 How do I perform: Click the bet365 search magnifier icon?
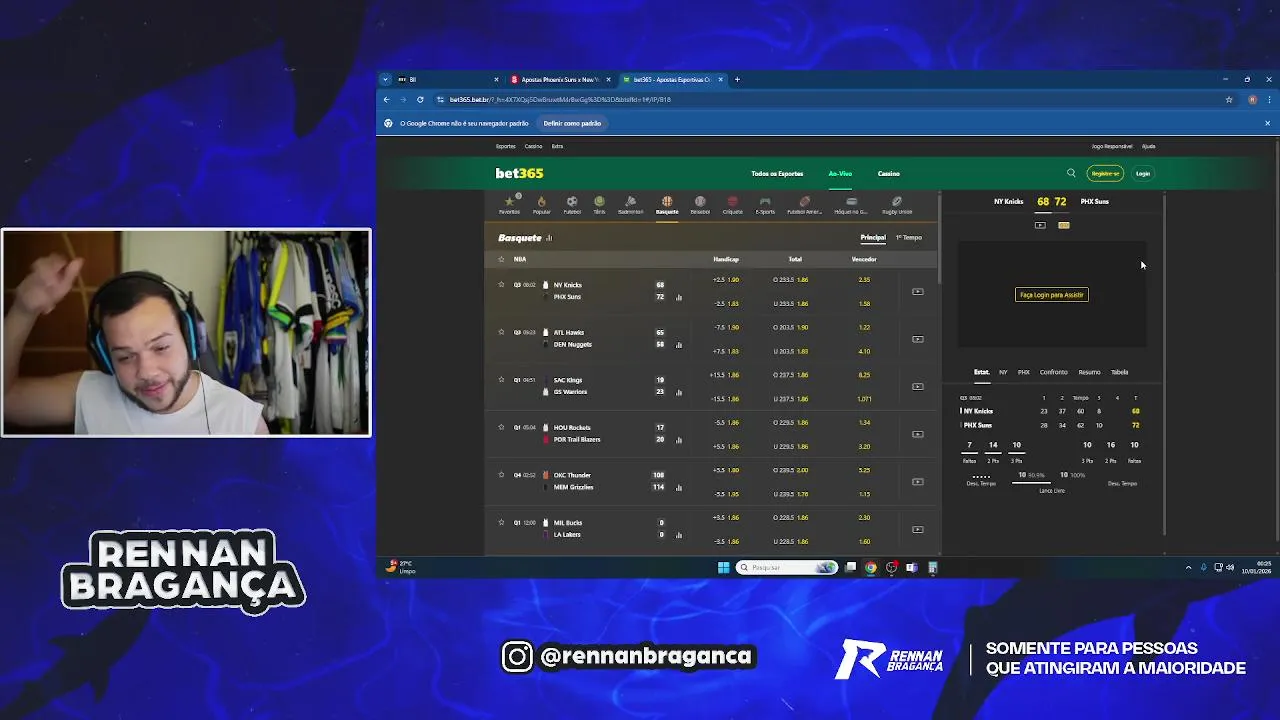pyautogui.click(x=1071, y=173)
